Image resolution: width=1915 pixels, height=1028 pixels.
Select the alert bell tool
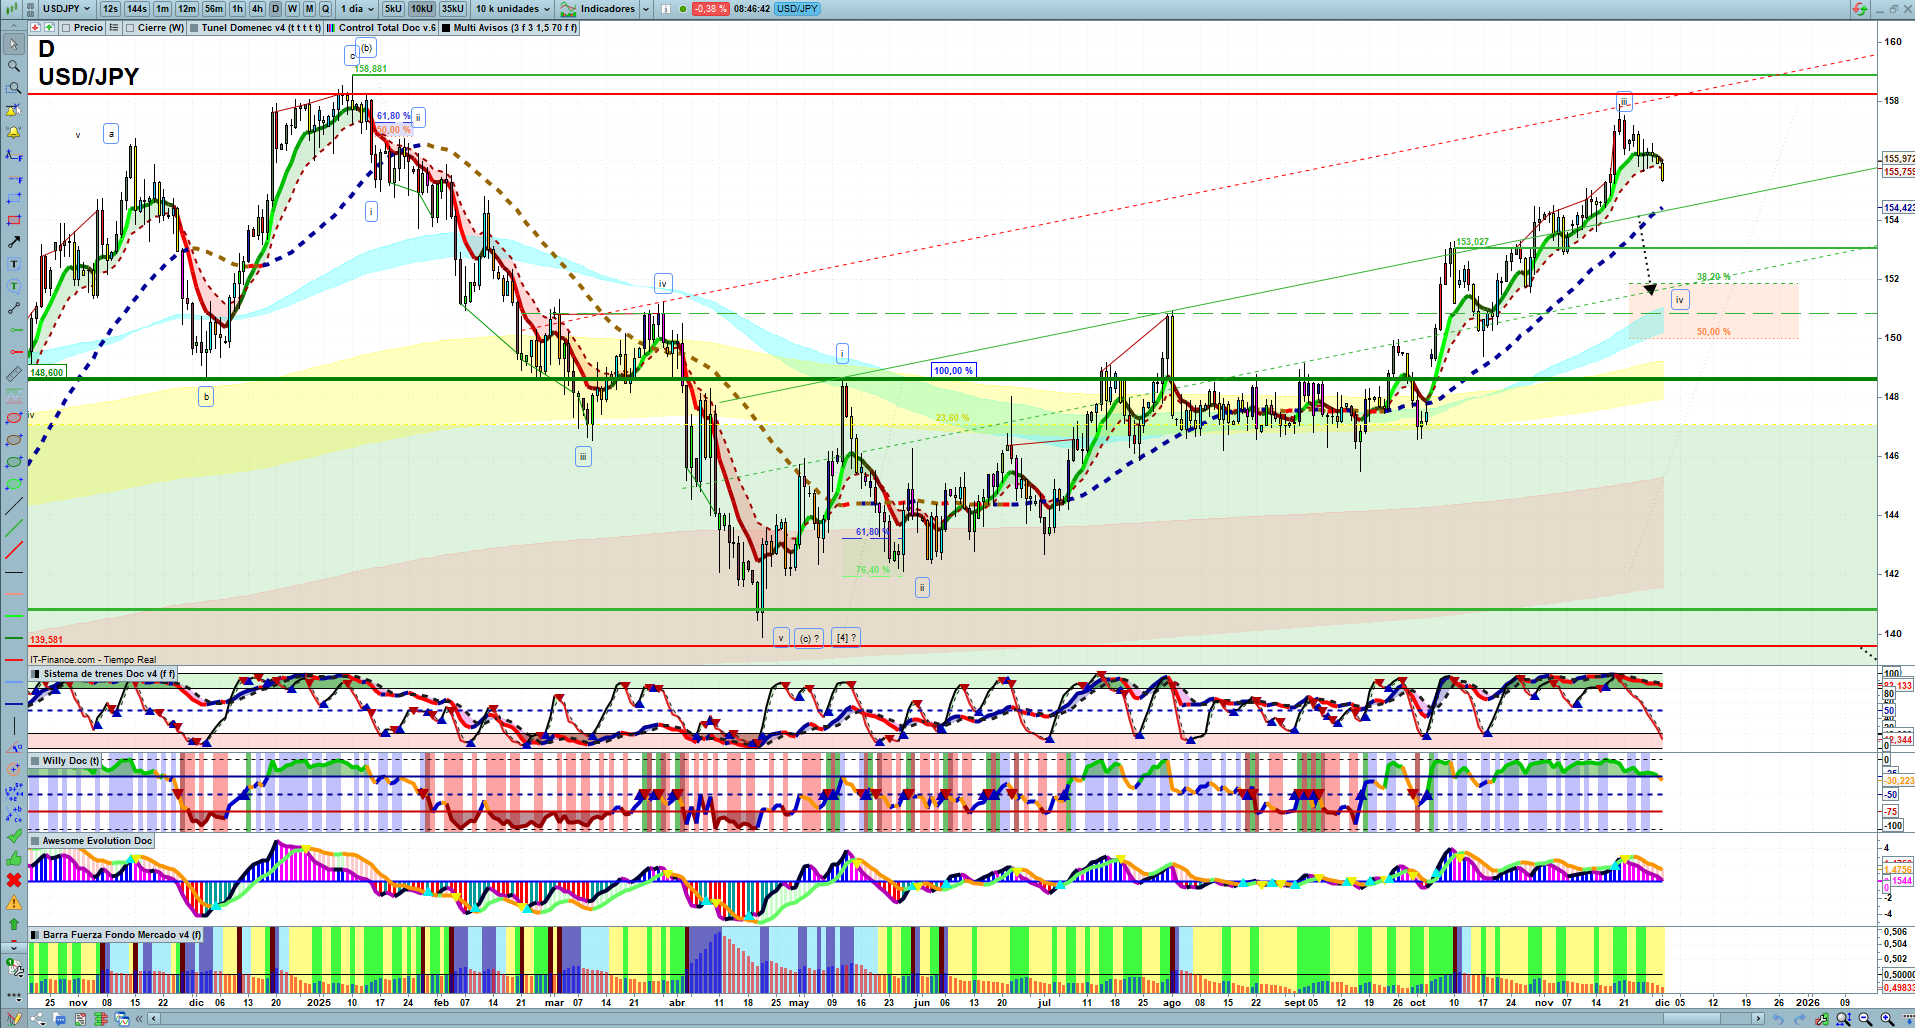(x=13, y=132)
